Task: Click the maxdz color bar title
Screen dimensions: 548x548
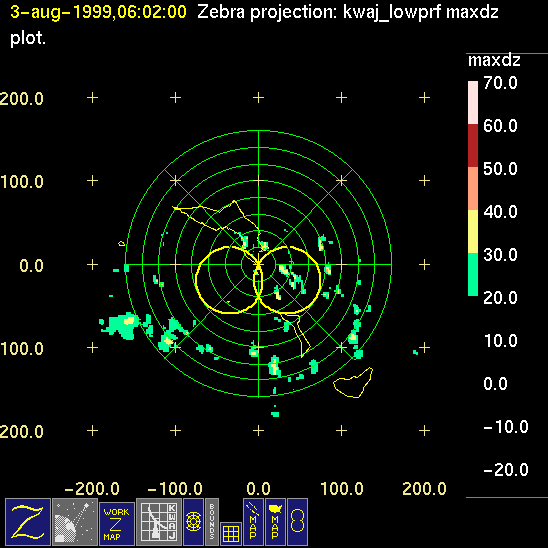Action: point(494,60)
